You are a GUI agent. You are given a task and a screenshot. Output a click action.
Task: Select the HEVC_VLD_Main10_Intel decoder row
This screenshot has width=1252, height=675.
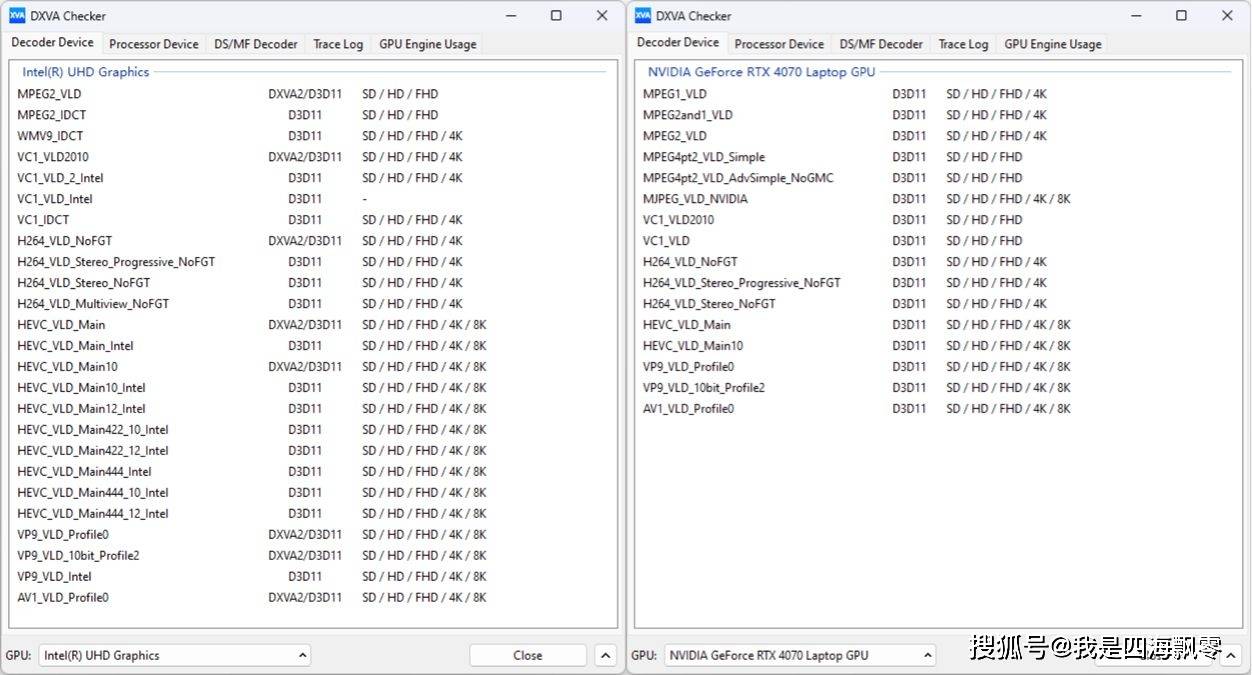[312, 388]
